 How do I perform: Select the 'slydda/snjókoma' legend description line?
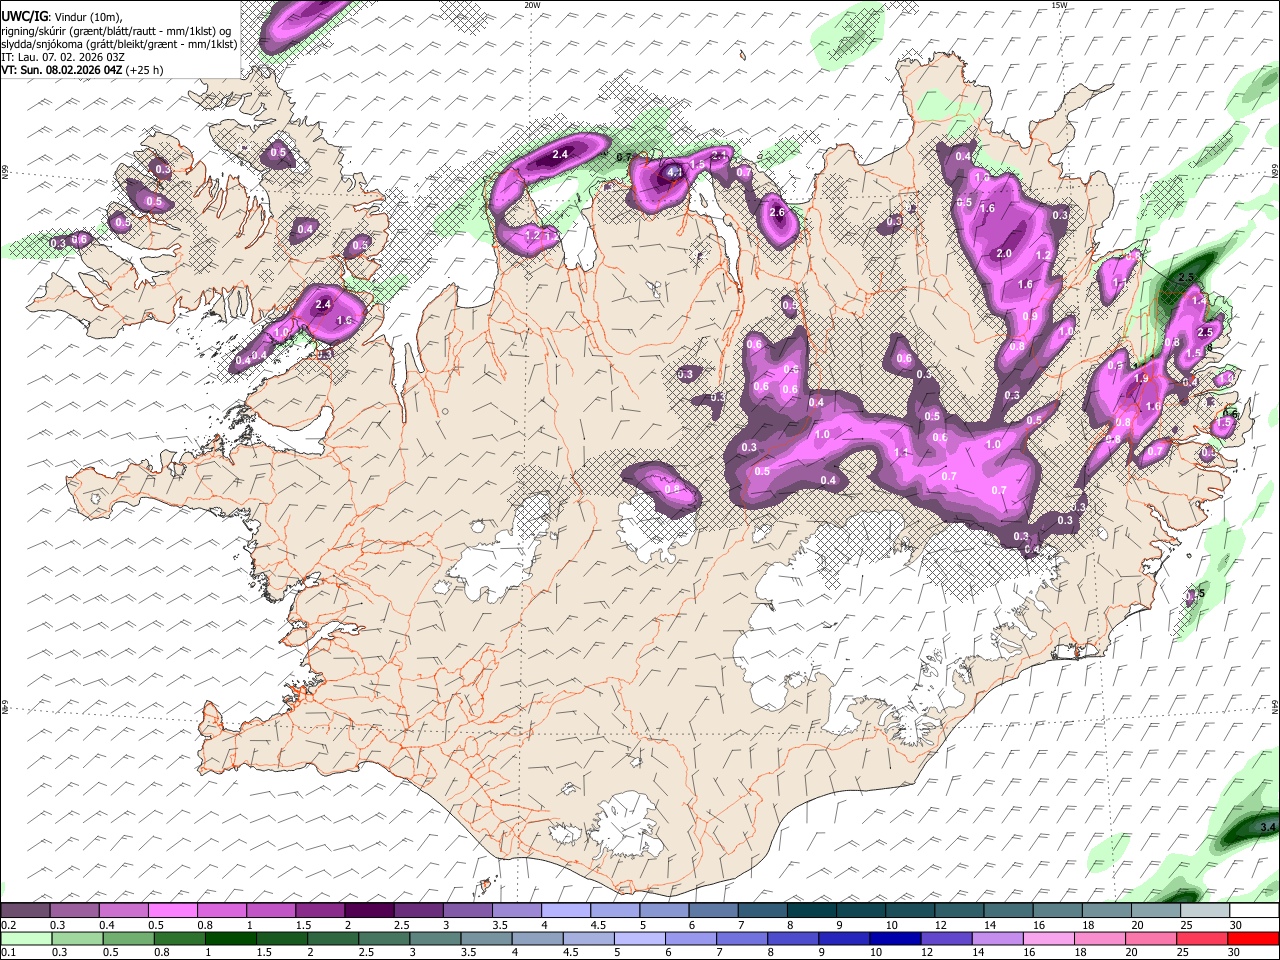[x=119, y=44]
